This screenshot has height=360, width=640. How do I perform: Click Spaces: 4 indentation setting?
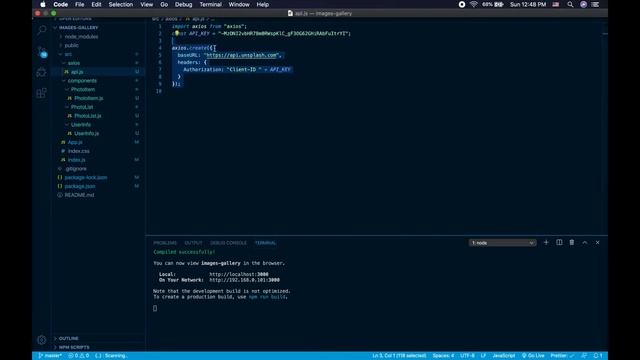click(x=443, y=356)
